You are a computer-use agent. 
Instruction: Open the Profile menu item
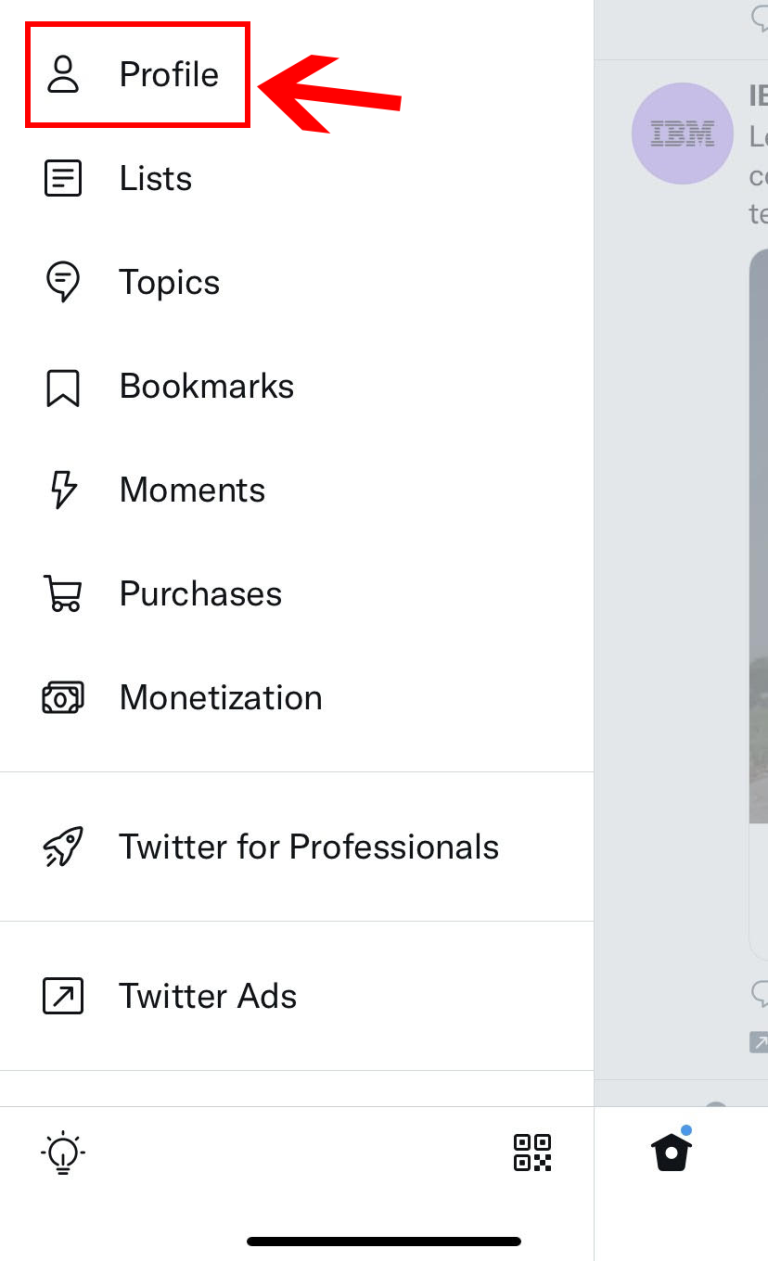[x=168, y=75]
